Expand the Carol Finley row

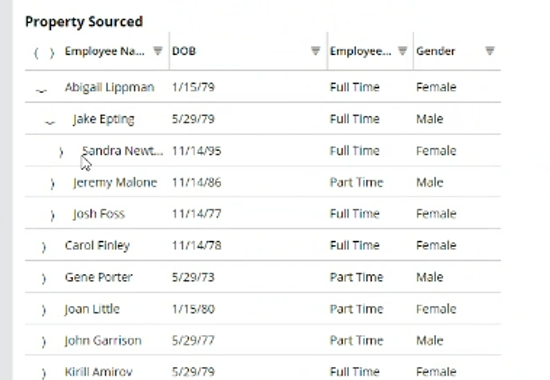(43, 247)
